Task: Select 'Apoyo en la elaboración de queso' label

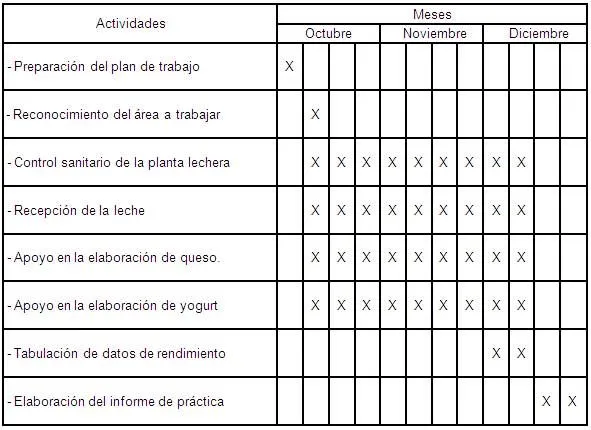Action: tap(114, 258)
